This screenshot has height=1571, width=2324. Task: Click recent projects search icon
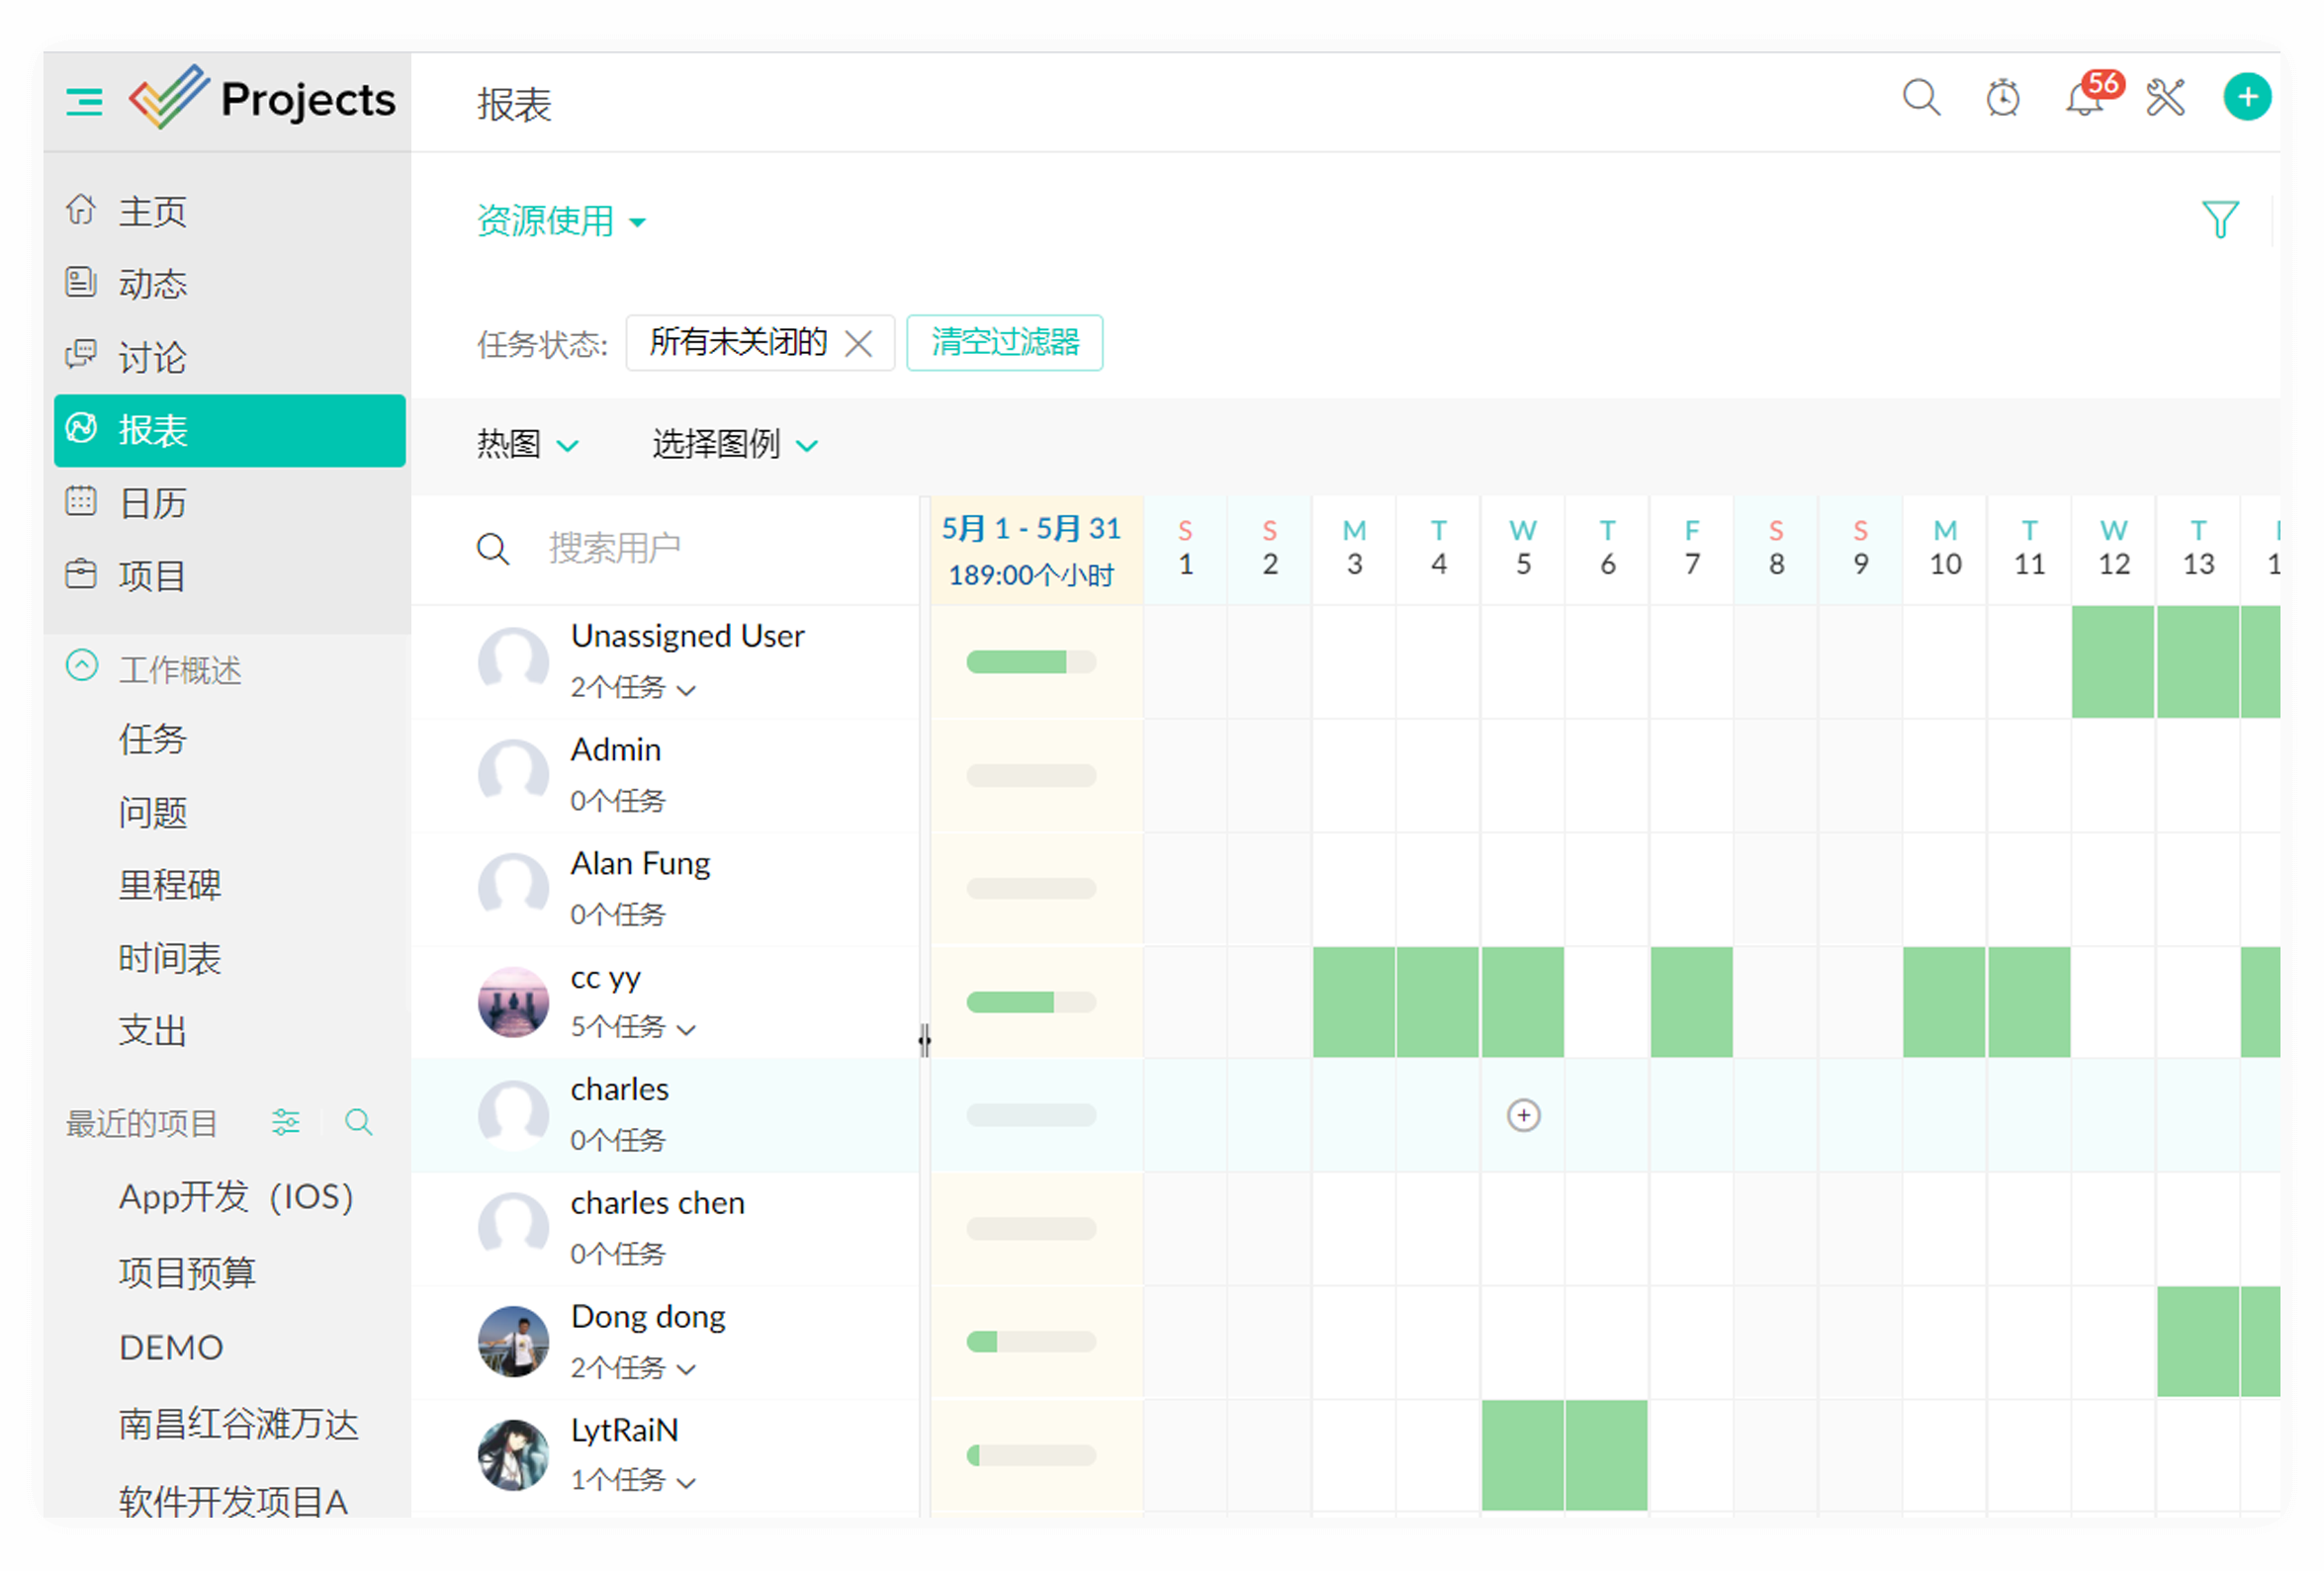click(358, 1122)
